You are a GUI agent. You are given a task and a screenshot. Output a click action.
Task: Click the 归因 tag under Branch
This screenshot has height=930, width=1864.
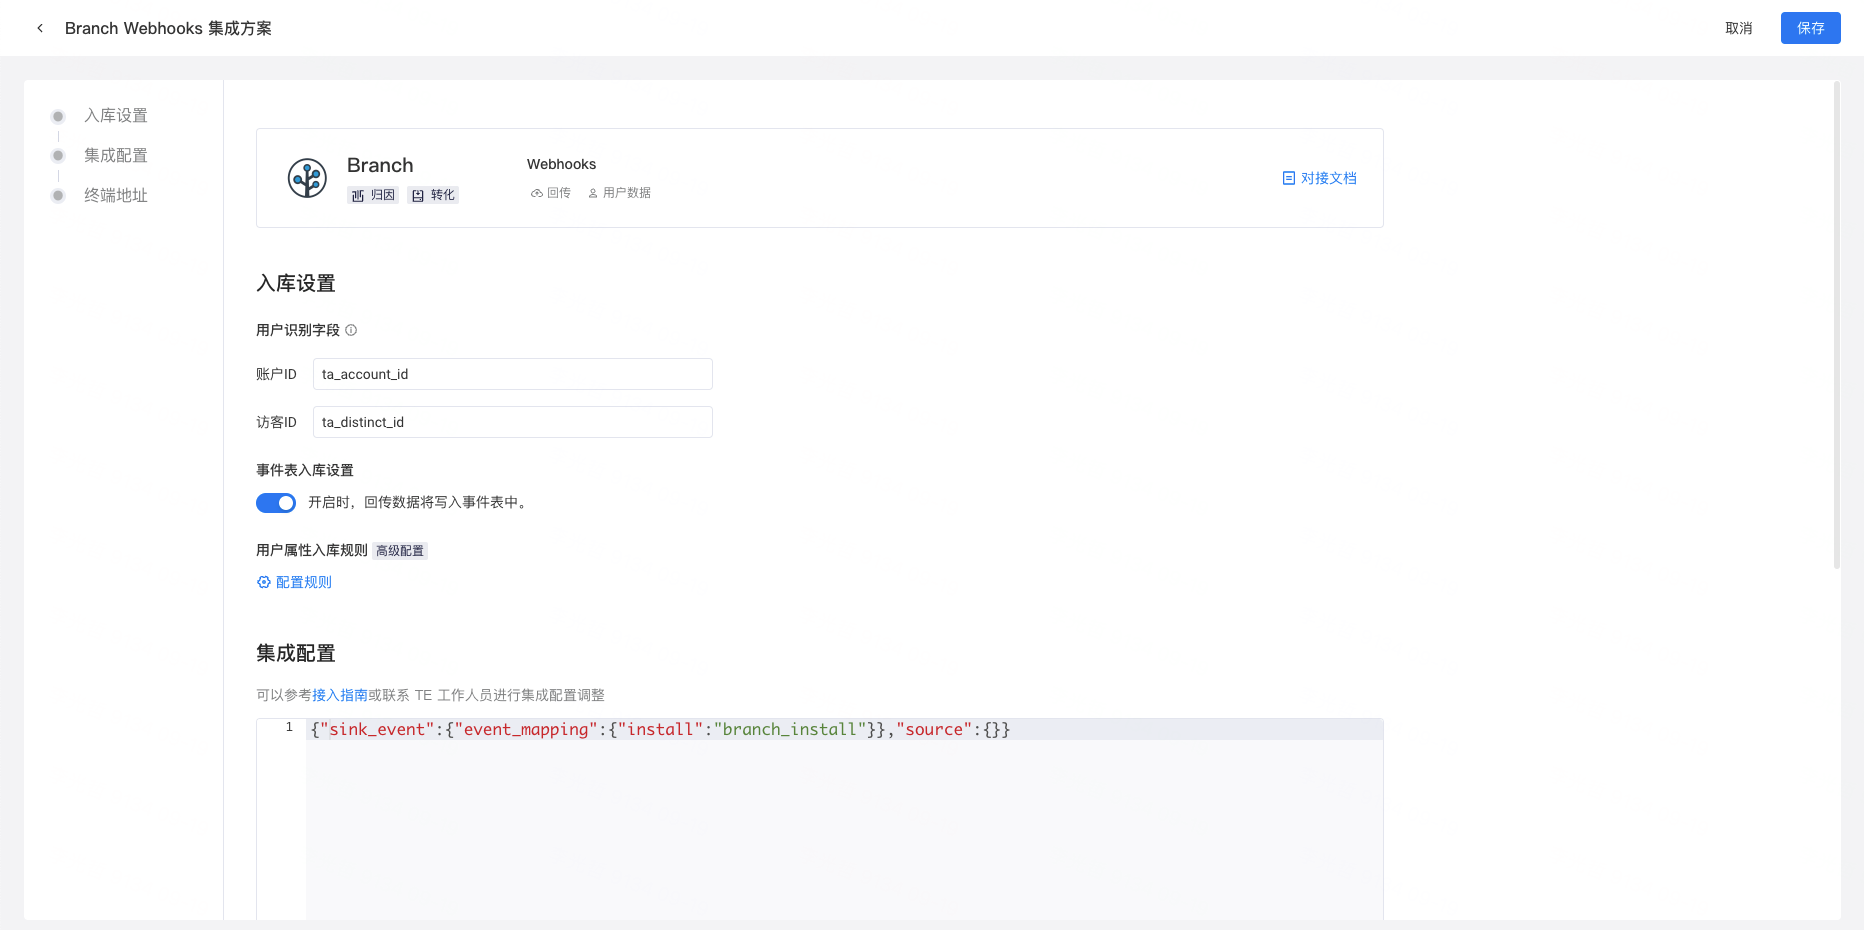(373, 195)
